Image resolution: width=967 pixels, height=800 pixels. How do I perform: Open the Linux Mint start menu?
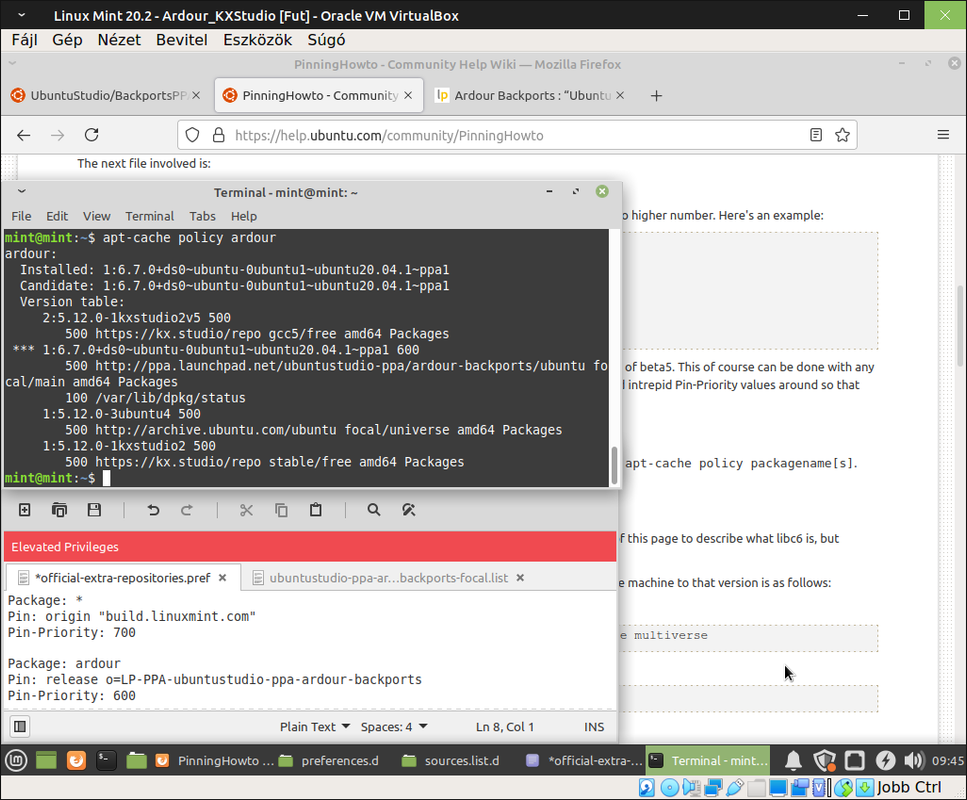(x=16, y=760)
